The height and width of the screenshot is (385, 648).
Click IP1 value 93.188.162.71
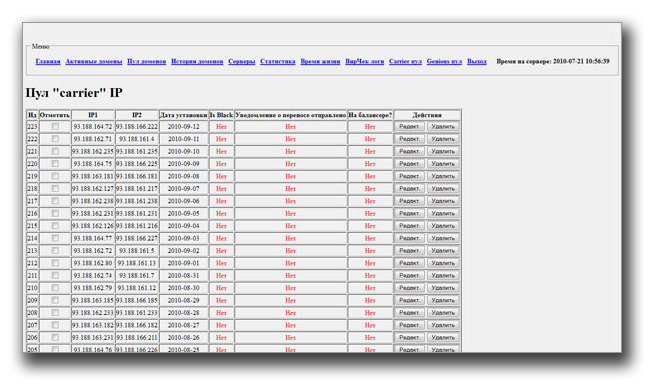pyautogui.click(x=93, y=139)
